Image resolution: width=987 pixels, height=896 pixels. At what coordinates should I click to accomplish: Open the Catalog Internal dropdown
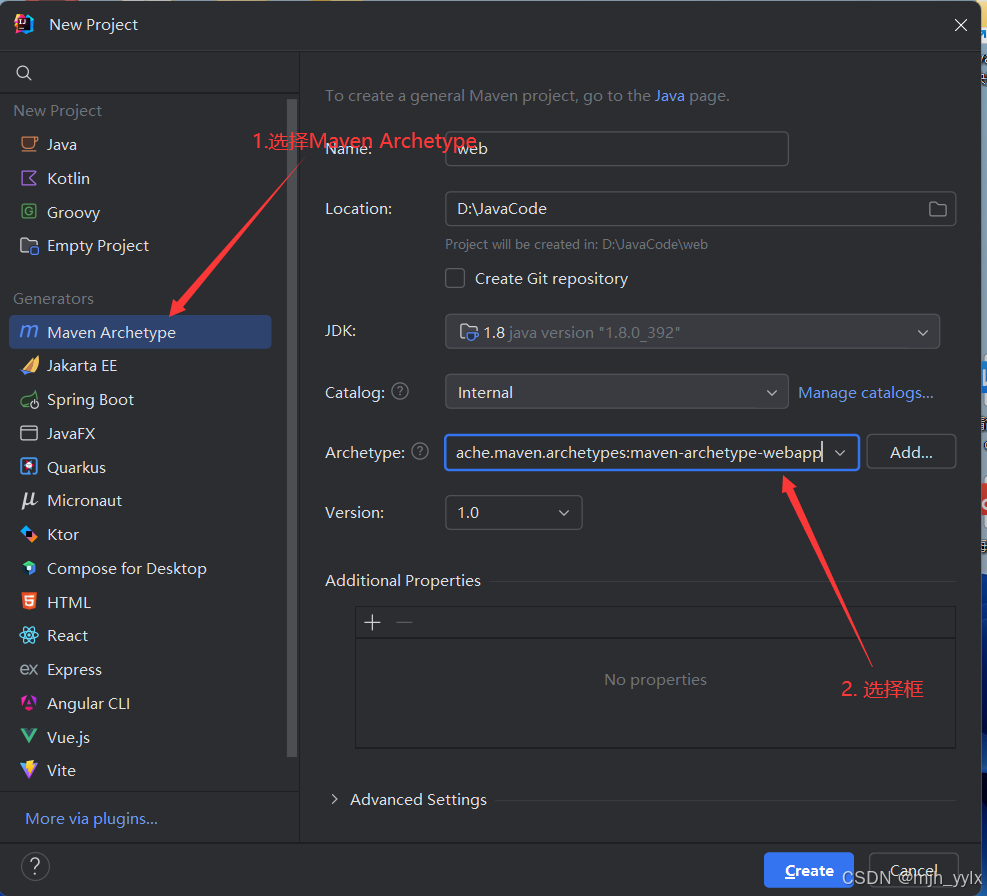click(x=617, y=392)
